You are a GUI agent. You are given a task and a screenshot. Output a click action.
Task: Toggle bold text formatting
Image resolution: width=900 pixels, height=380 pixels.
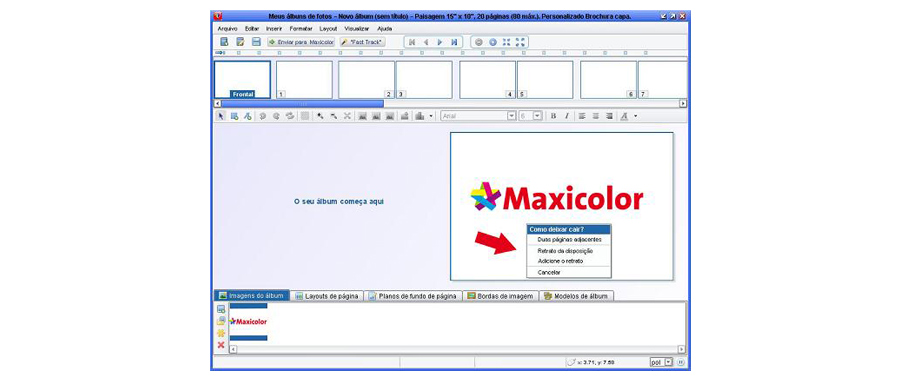[x=553, y=116]
